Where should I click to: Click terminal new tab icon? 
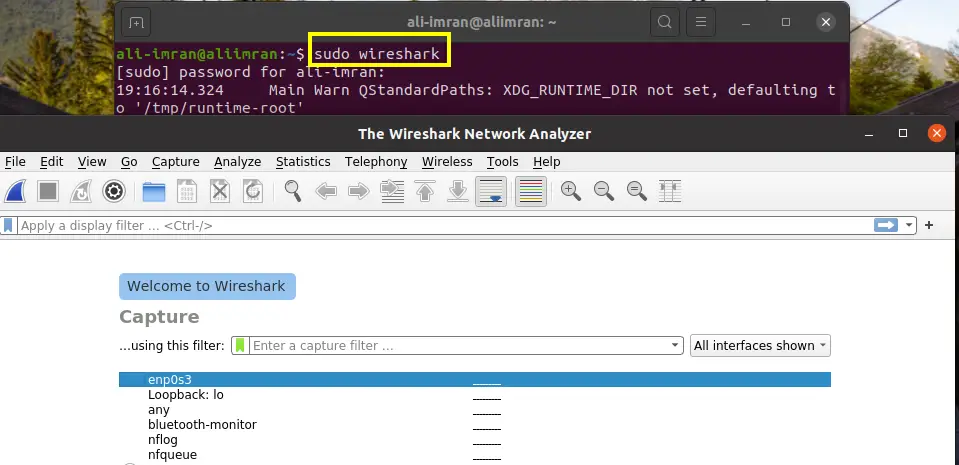click(136, 23)
